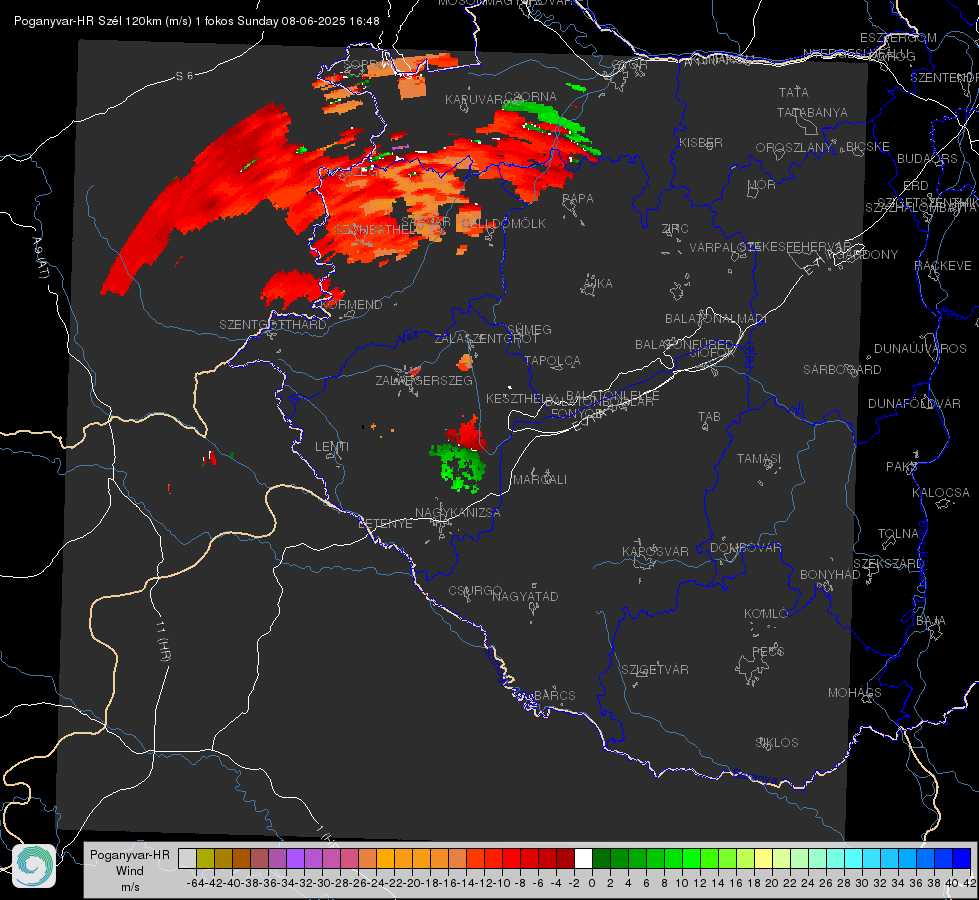The width and height of the screenshot is (979, 900).
Task: Click the KORMEND city label
Action: (351, 305)
